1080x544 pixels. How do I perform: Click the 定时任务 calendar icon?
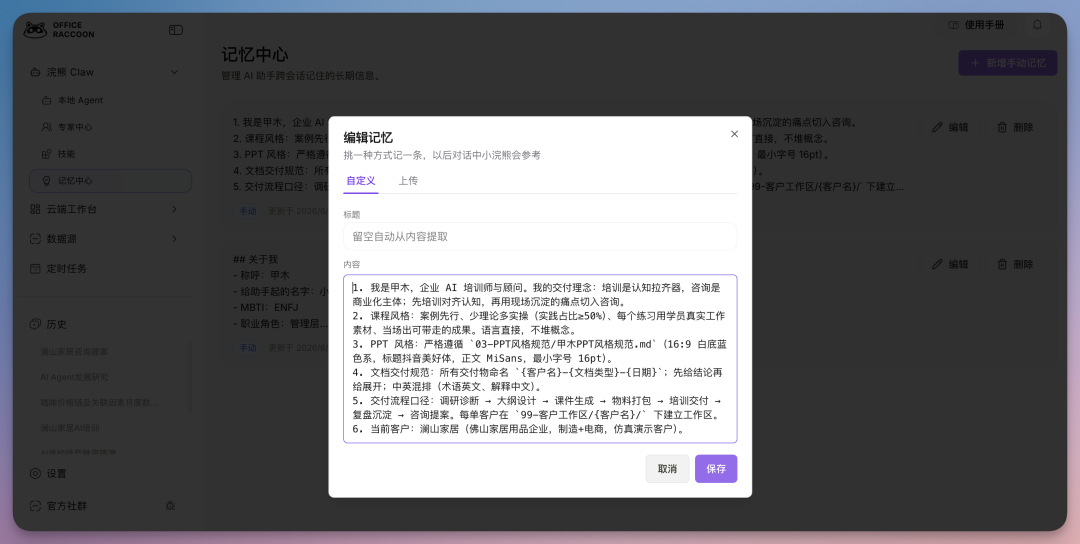[35, 269]
